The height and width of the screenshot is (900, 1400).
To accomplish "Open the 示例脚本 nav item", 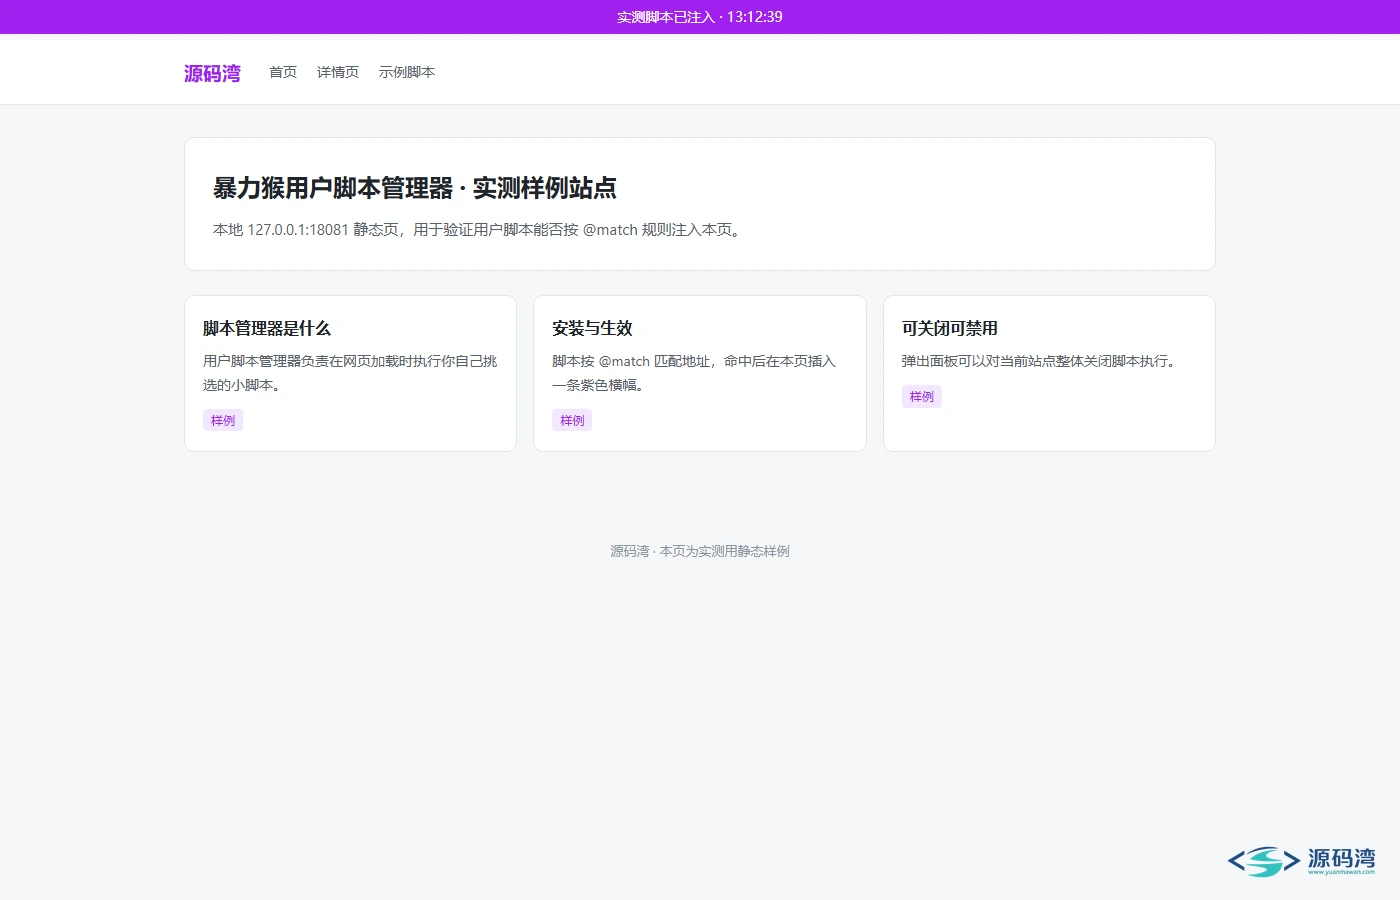I will 407,72.
